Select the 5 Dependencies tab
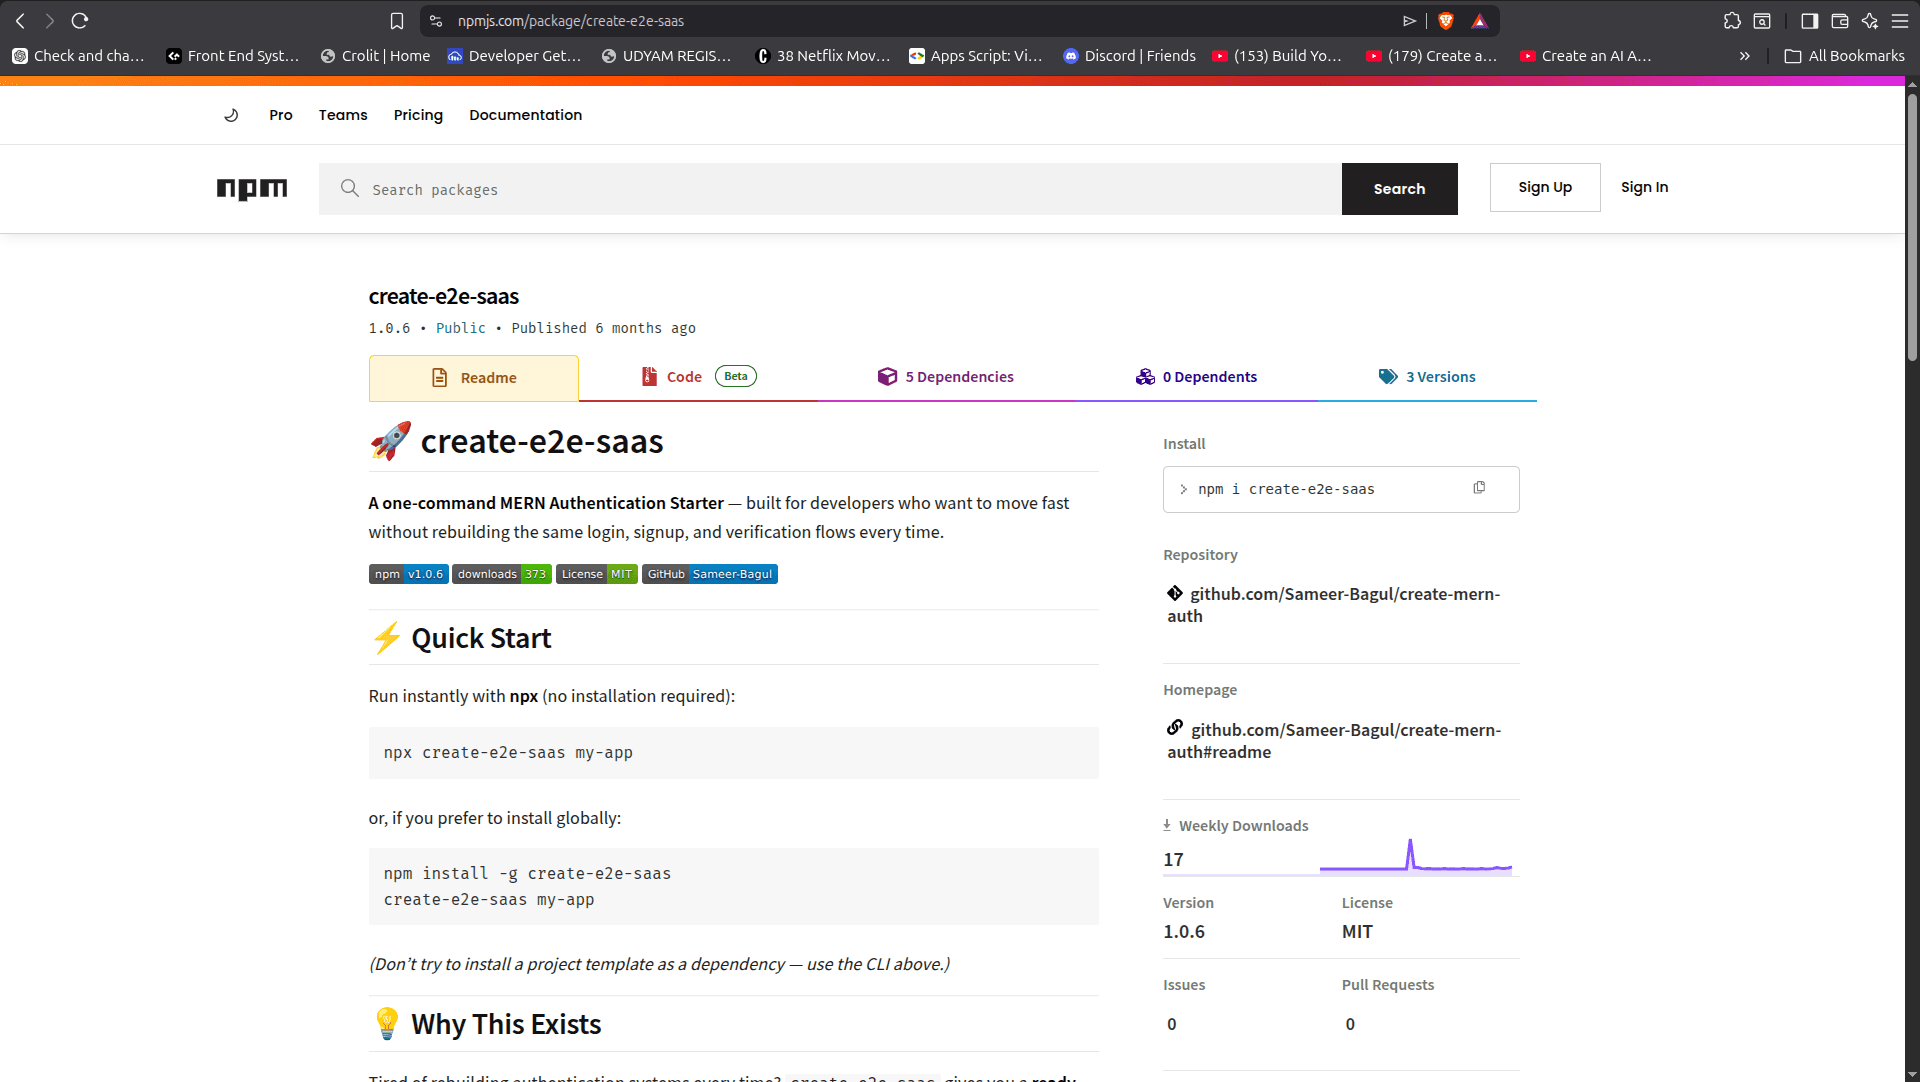Screen dimensions: 1920x1082 [x=945, y=377]
